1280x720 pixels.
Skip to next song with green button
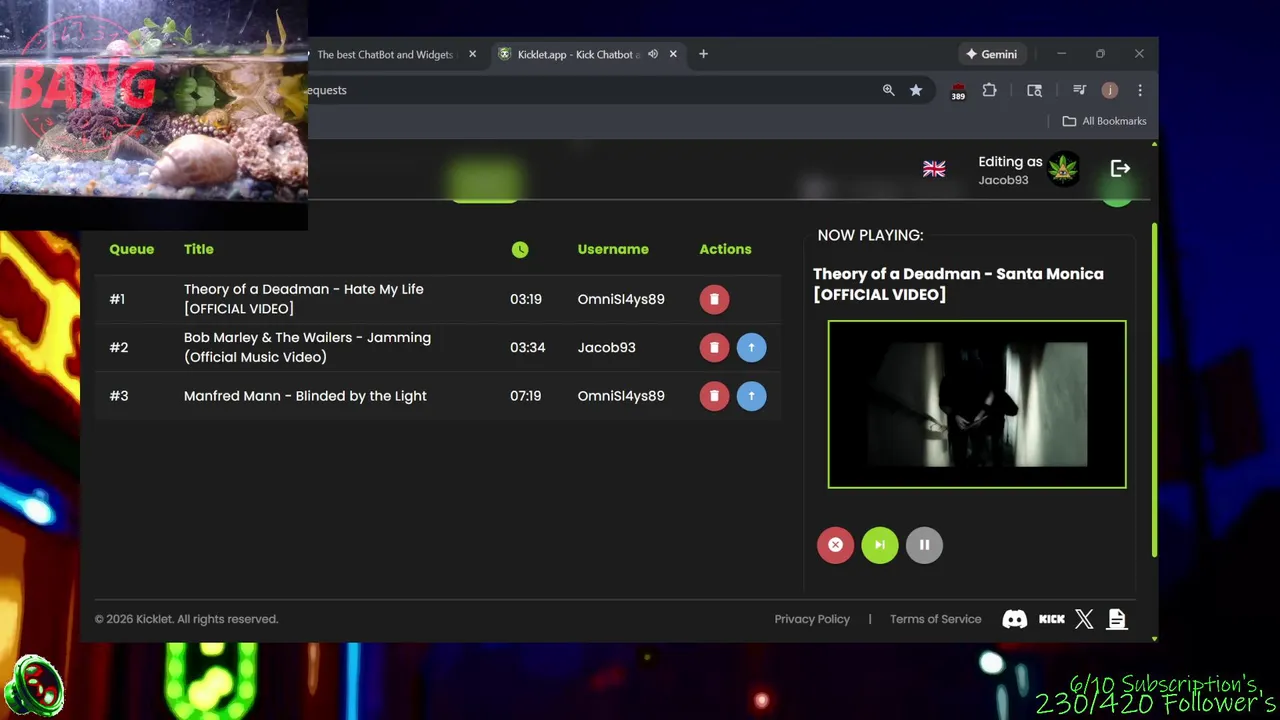coord(880,545)
